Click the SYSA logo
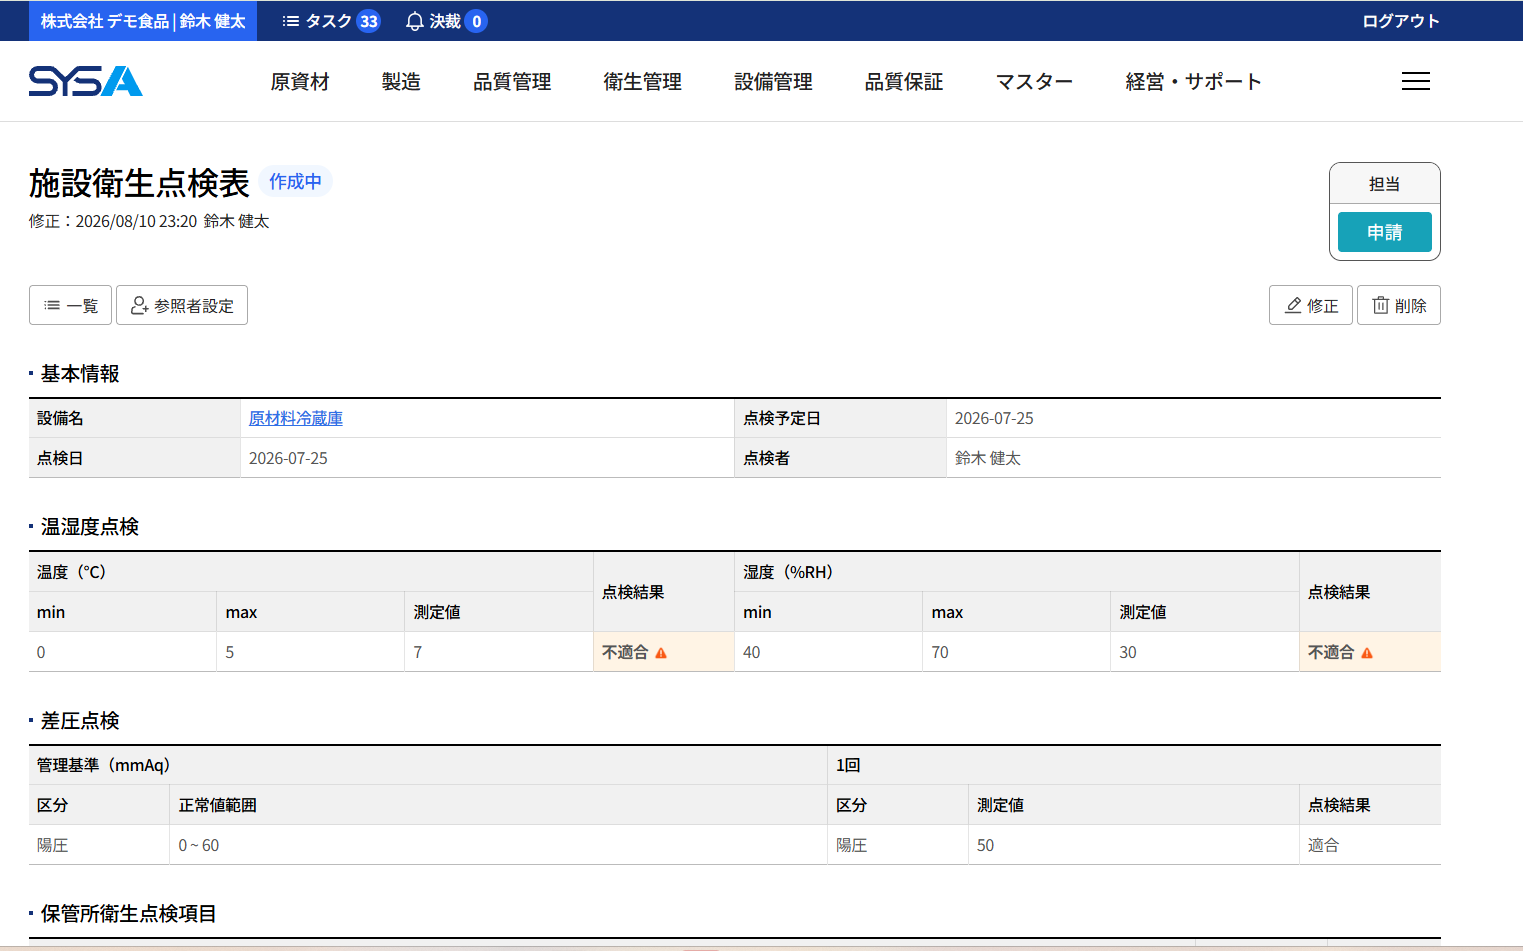 86,81
